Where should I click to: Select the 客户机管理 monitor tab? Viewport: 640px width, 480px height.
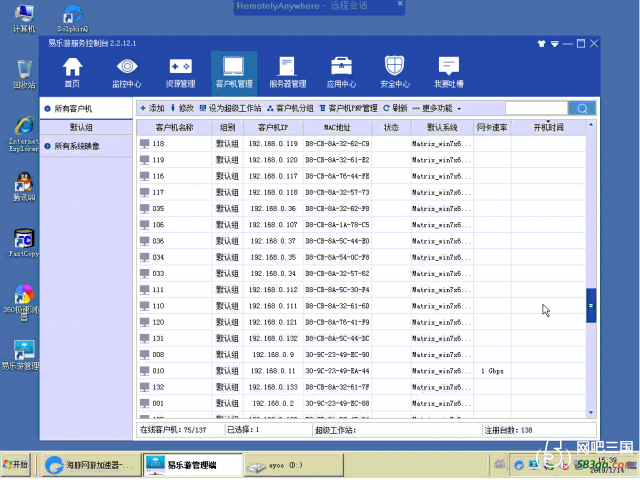[234, 73]
